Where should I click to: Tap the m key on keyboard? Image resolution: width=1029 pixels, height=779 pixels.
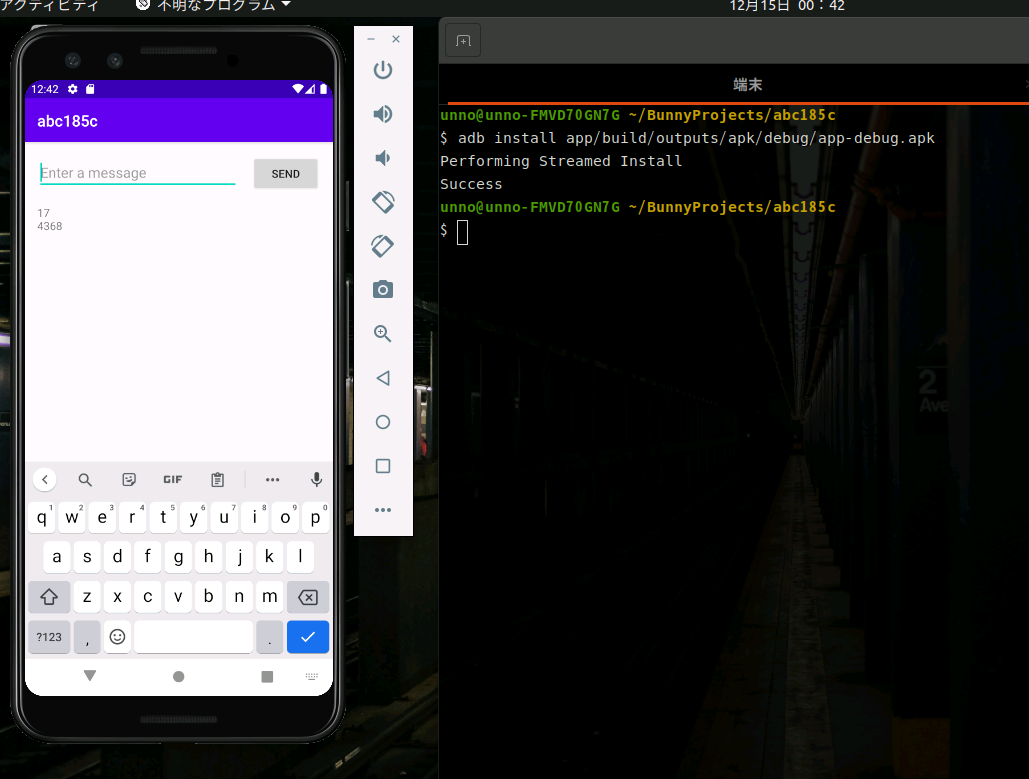pyautogui.click(x=270, y=597)
